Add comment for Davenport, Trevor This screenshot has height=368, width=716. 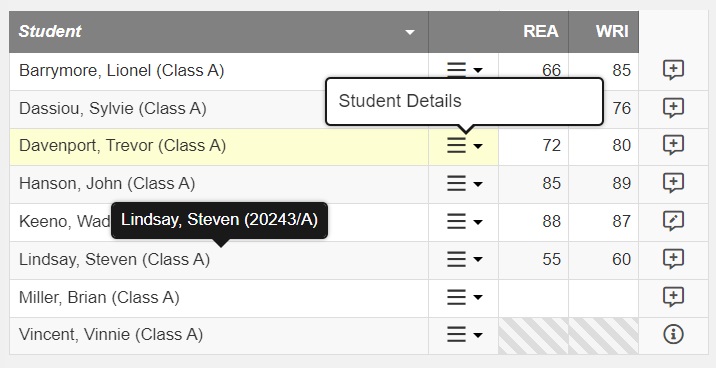pos(673,146)
